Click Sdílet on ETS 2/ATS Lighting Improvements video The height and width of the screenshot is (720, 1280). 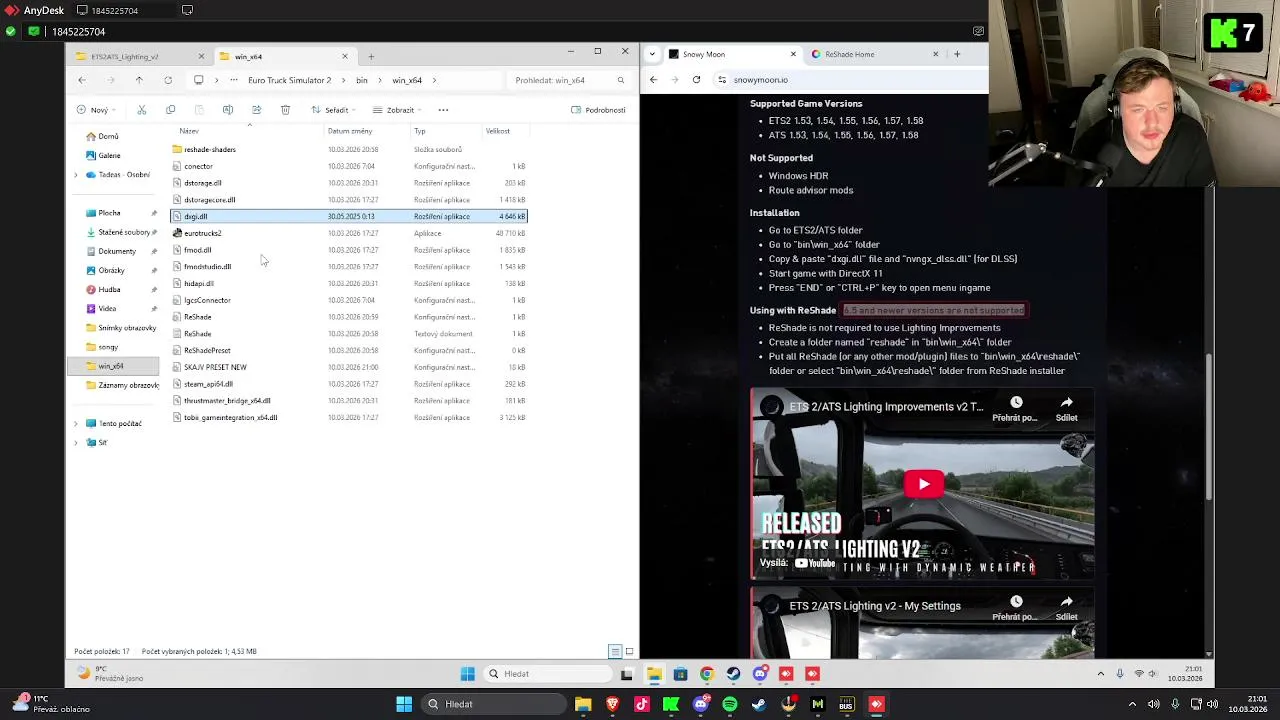point(1066,408)
